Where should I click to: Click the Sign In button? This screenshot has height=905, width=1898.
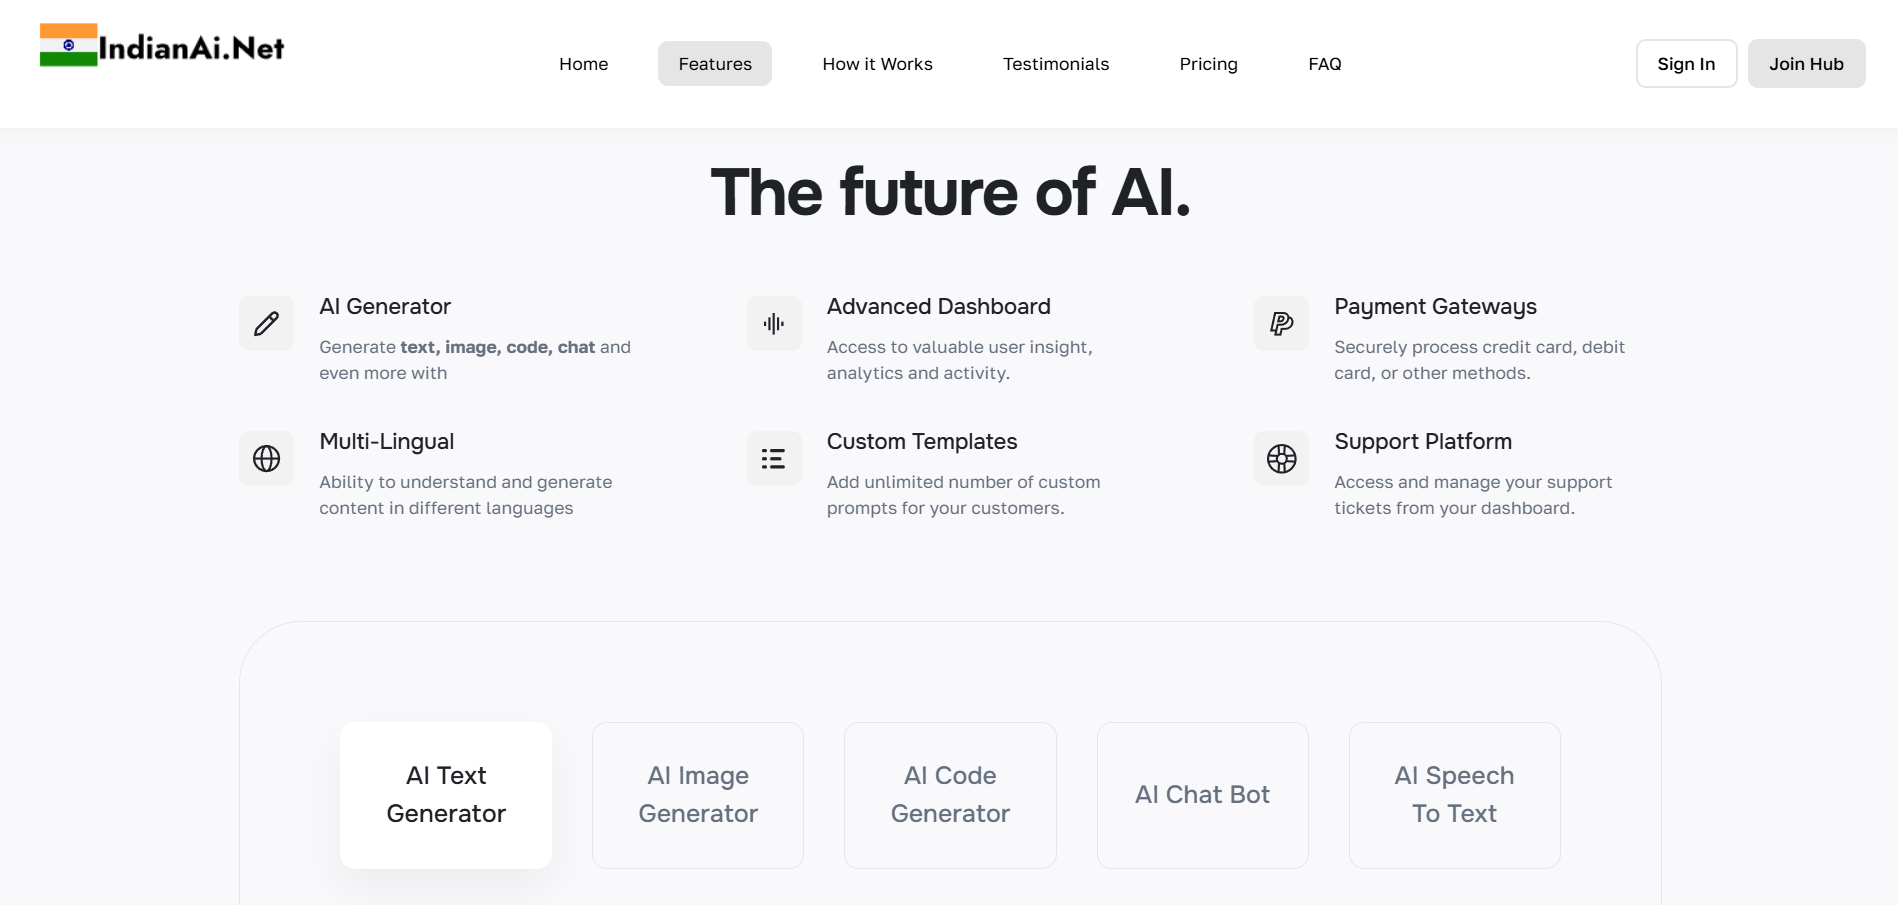tap(1686, 64)
